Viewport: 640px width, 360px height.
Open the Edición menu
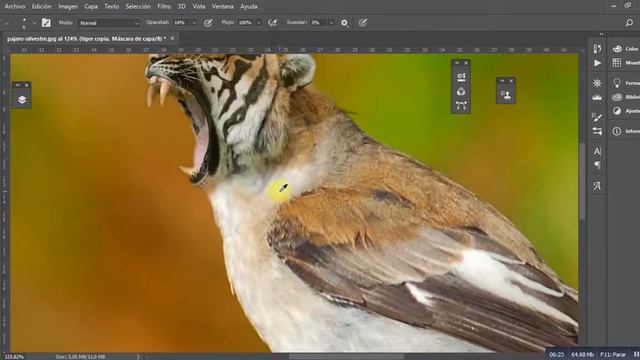(x=42, y=7)
